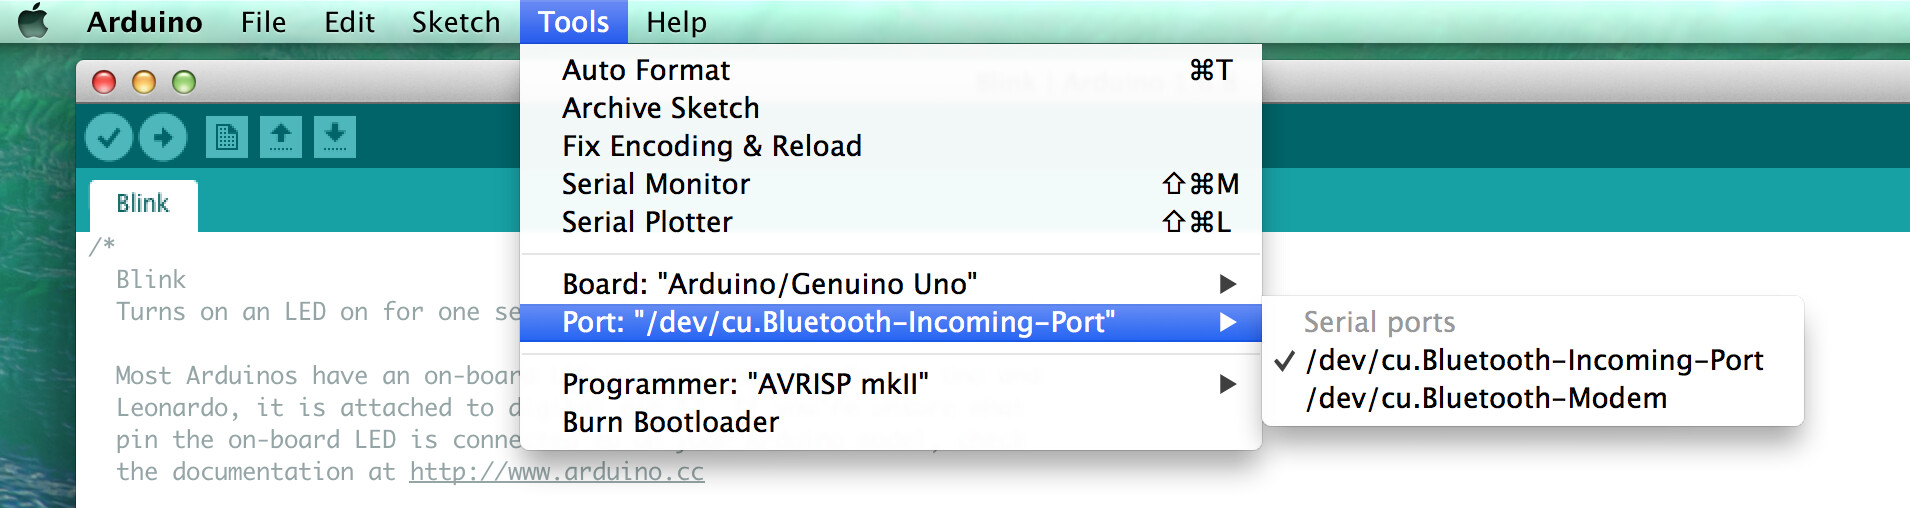Expand the Board submenu arrow
Image resolution: width=1910 pixels, height=508 pixels.
tap(1228, 284)
